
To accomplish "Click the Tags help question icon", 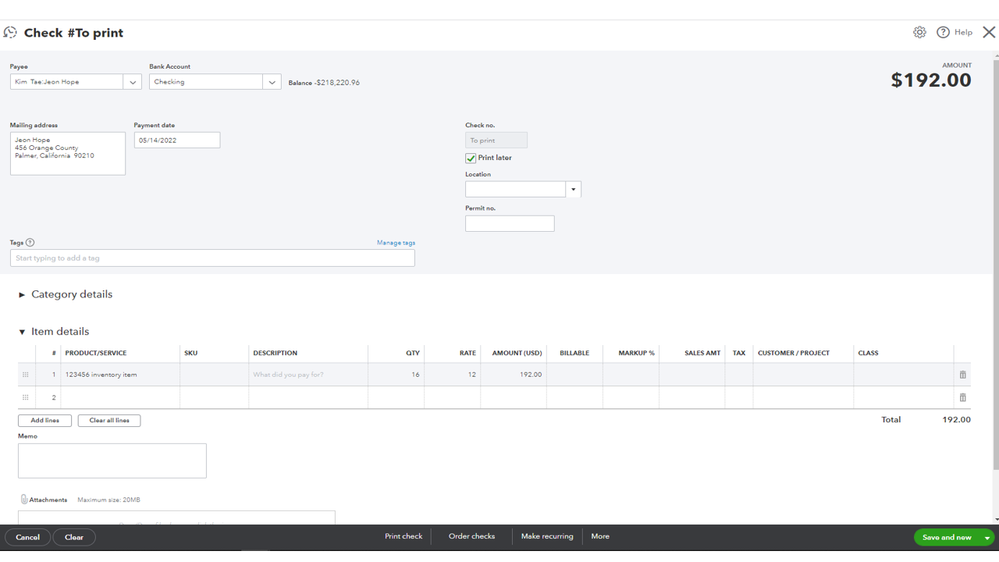I will click(x=30, y=242).
